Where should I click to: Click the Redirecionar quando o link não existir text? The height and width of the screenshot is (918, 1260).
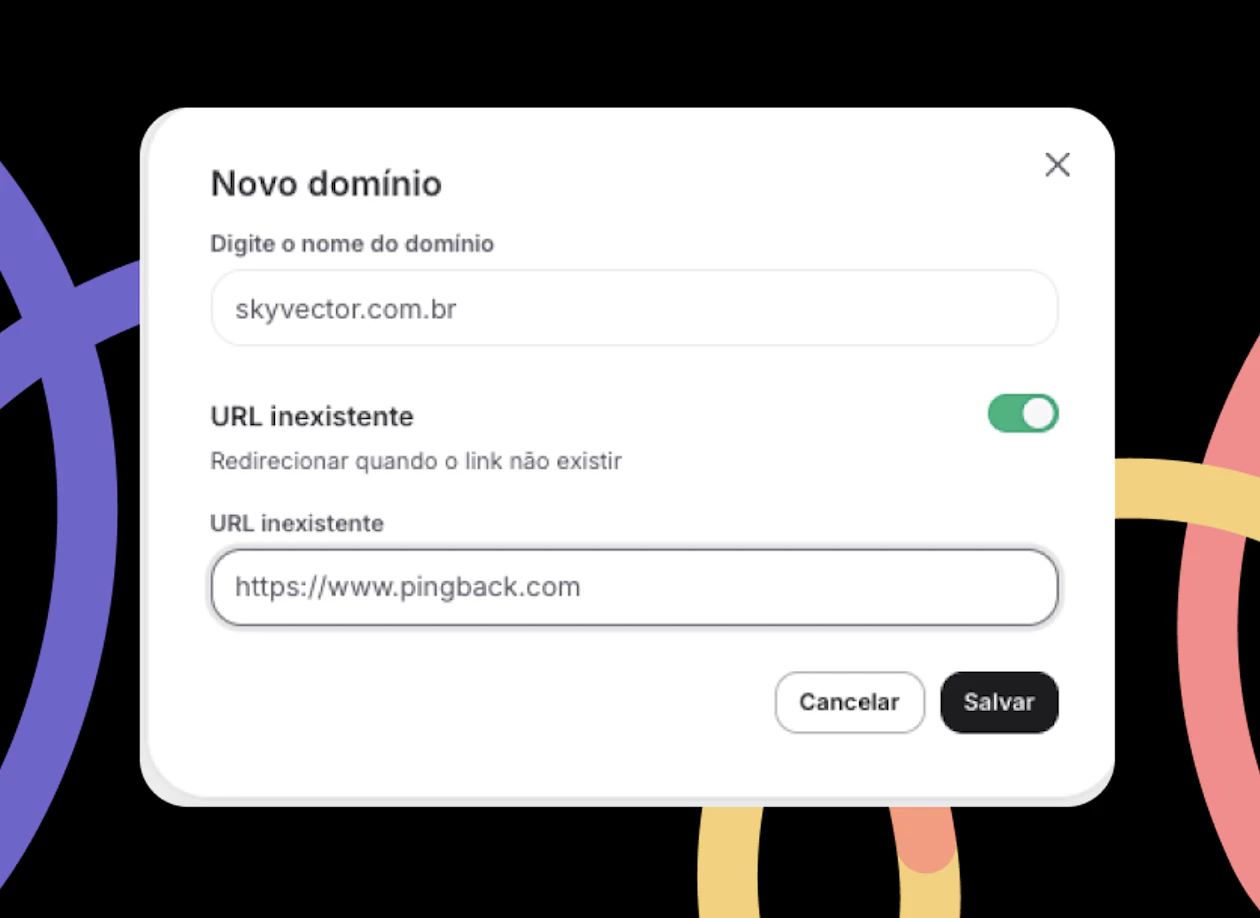click(416, 461)
